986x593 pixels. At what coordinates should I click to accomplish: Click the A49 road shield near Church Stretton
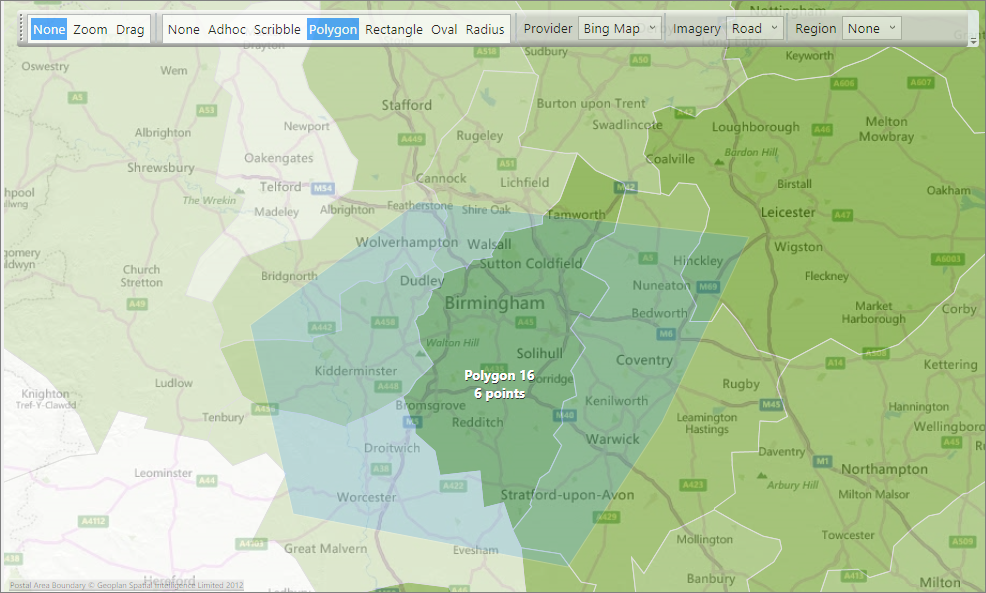137,304
